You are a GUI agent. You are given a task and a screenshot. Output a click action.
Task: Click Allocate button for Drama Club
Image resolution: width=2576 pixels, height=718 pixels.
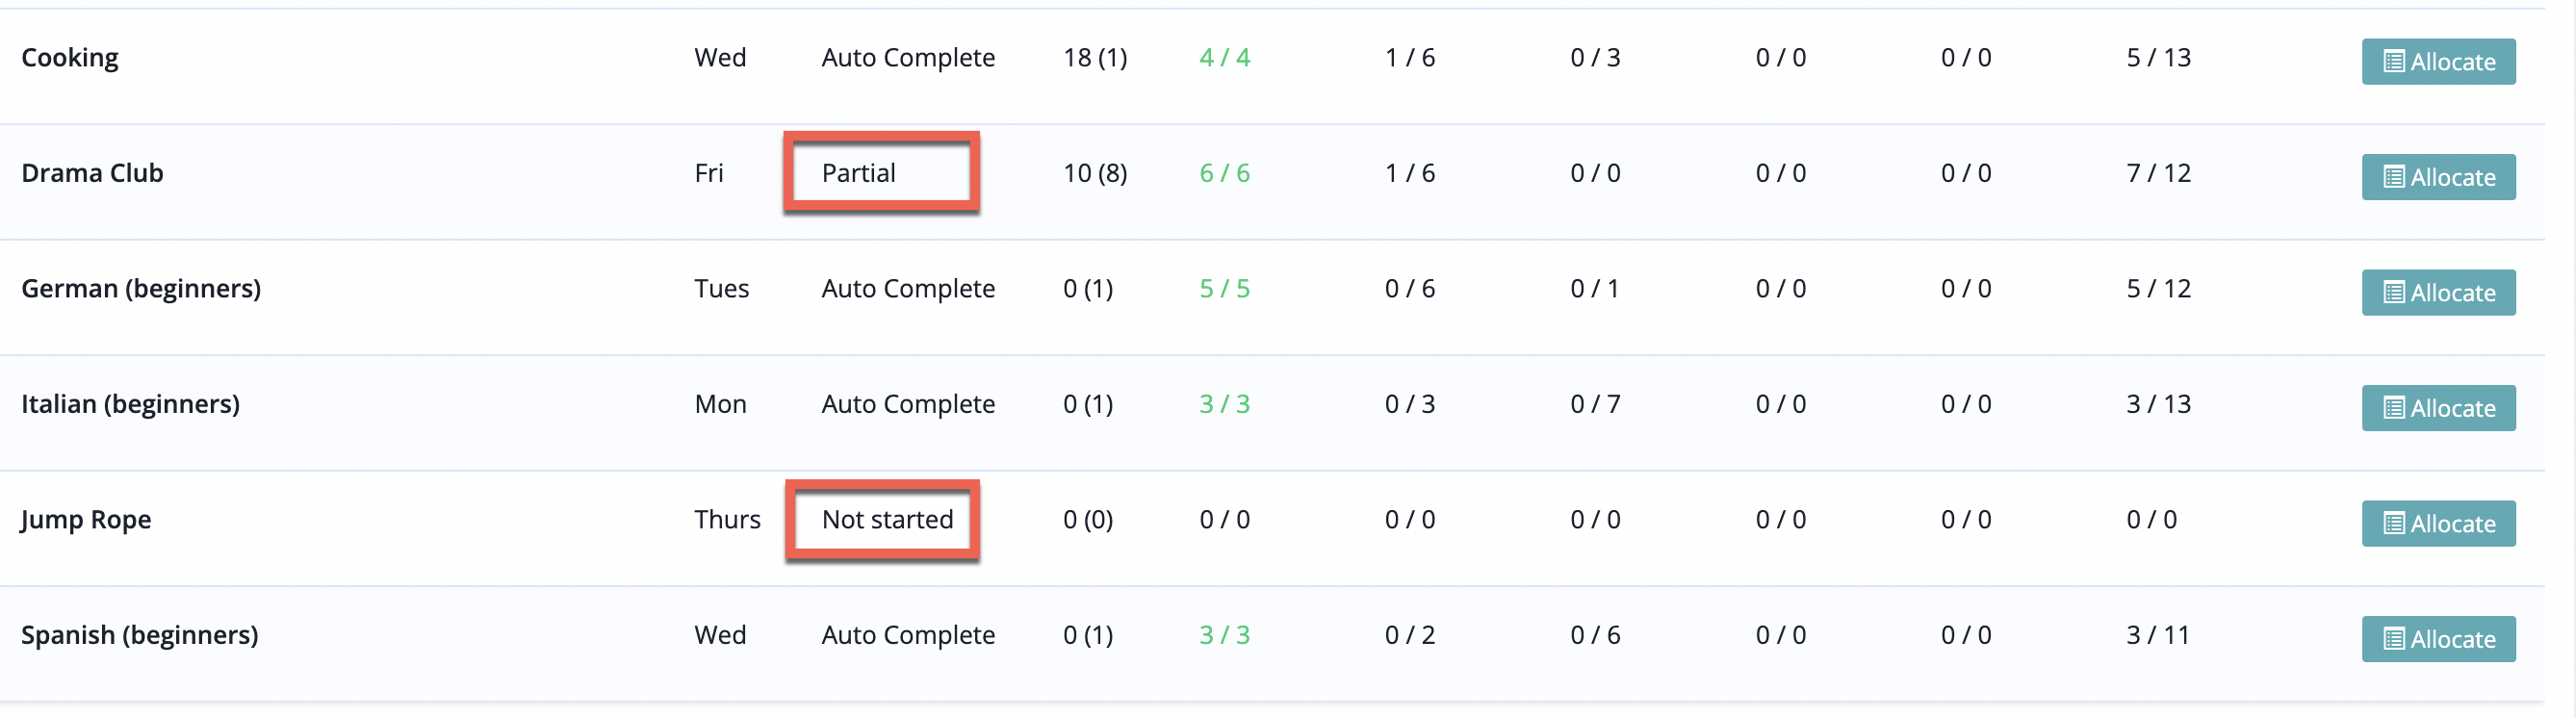pos(2438,177)
